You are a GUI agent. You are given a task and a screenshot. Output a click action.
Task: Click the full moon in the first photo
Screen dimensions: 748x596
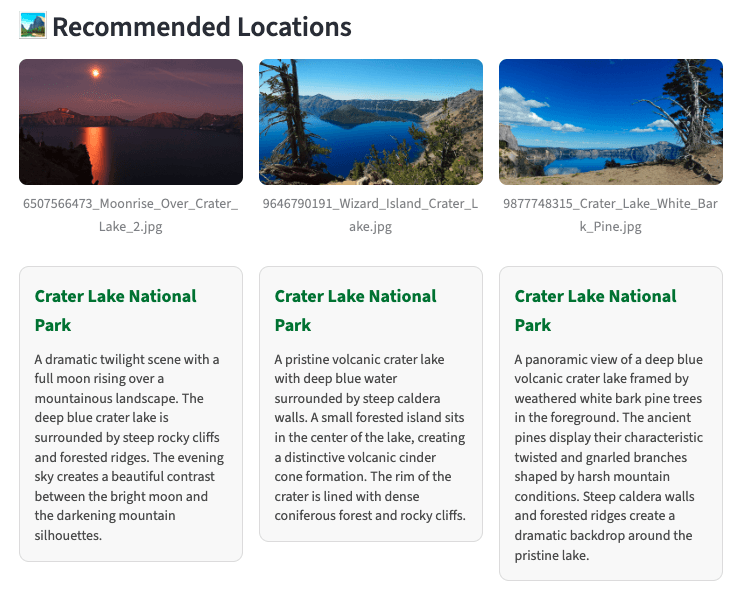click(x=96, y=73)
